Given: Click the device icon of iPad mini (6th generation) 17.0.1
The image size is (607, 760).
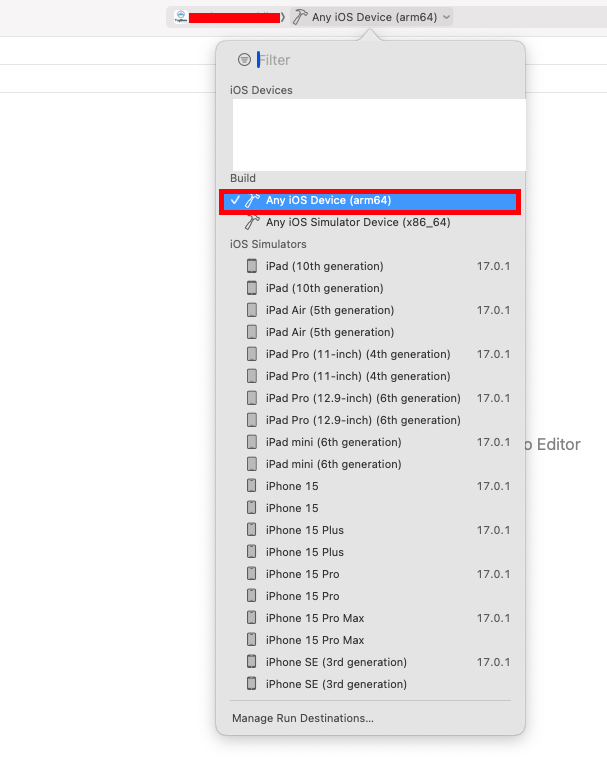Looking at the screenshot, I should pyautogui.click(x=252, y=442).
